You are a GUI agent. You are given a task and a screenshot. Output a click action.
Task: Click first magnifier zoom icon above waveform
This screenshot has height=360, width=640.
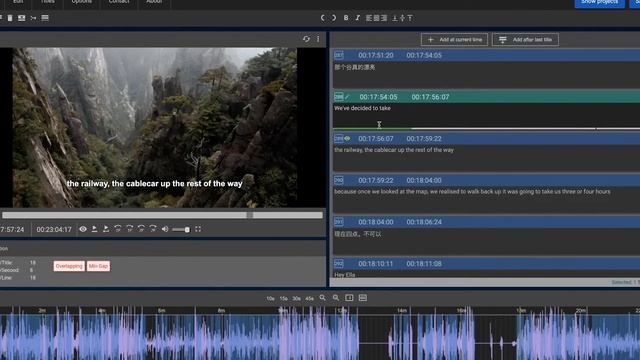(322, 298)
